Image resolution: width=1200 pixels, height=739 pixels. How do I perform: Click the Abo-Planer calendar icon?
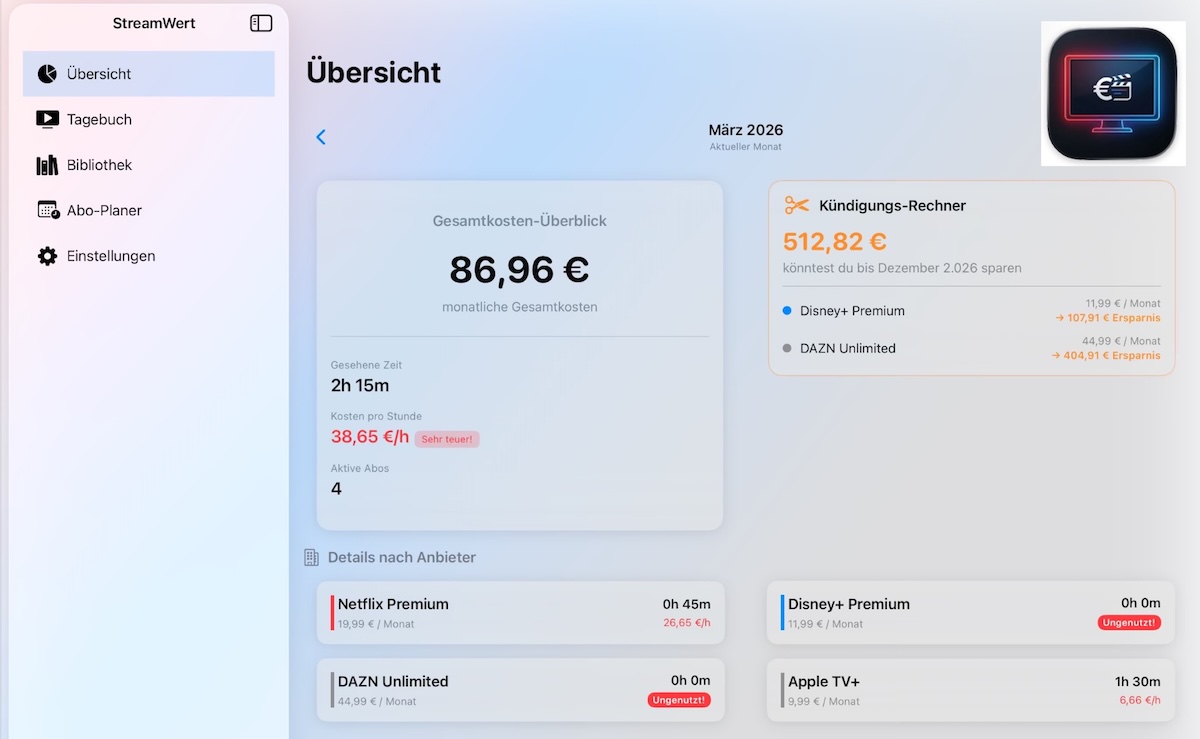click(x=48, y=210)
